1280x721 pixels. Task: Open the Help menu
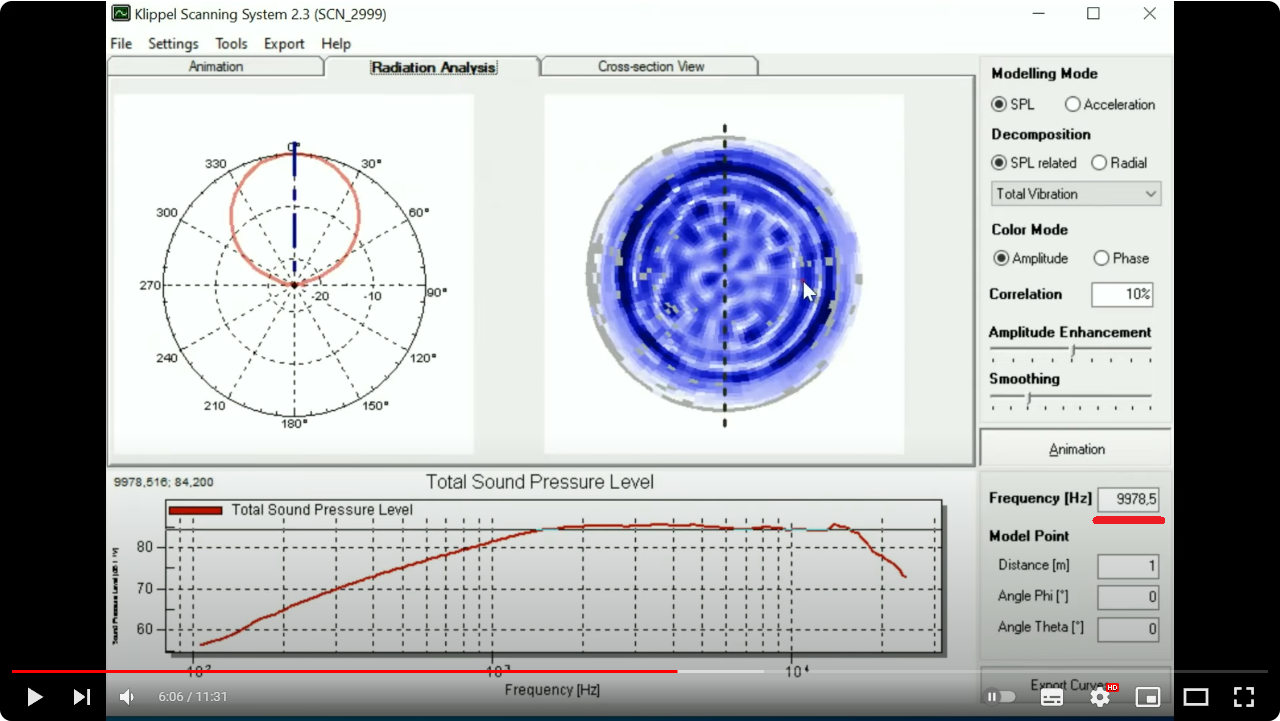coord(336,44)
